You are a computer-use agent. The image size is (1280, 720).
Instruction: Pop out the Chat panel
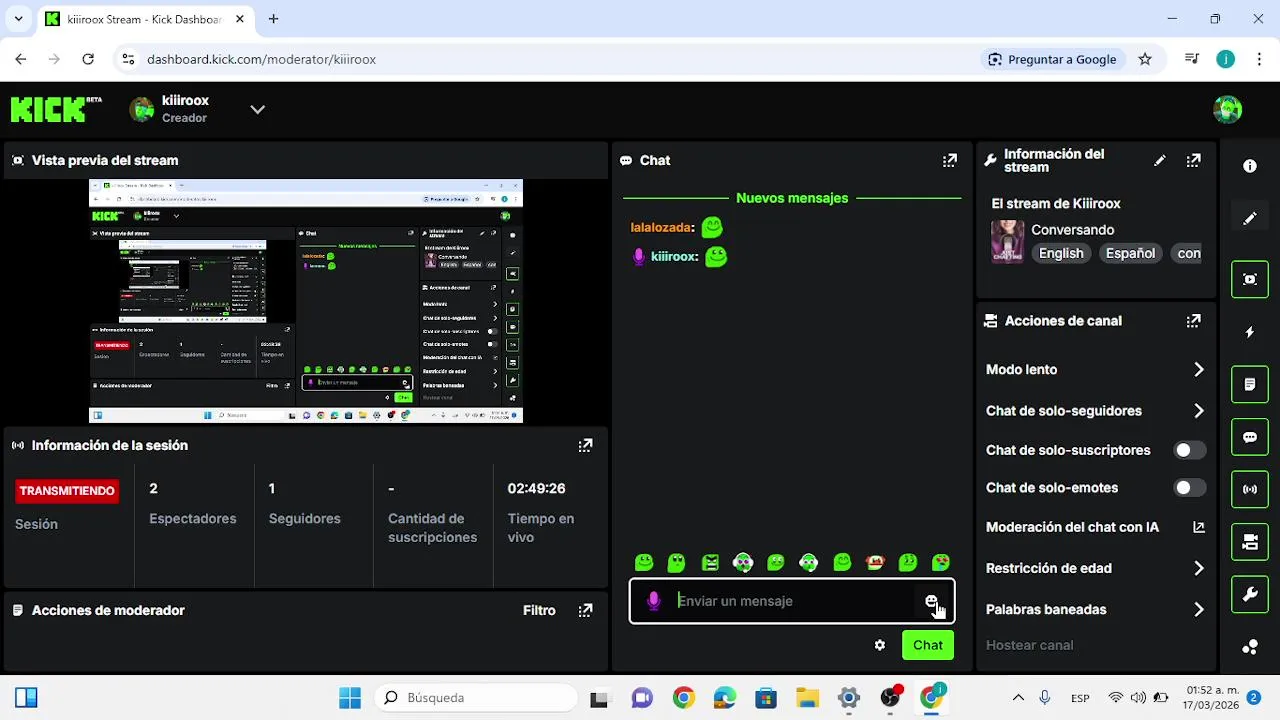click(950, 160)
